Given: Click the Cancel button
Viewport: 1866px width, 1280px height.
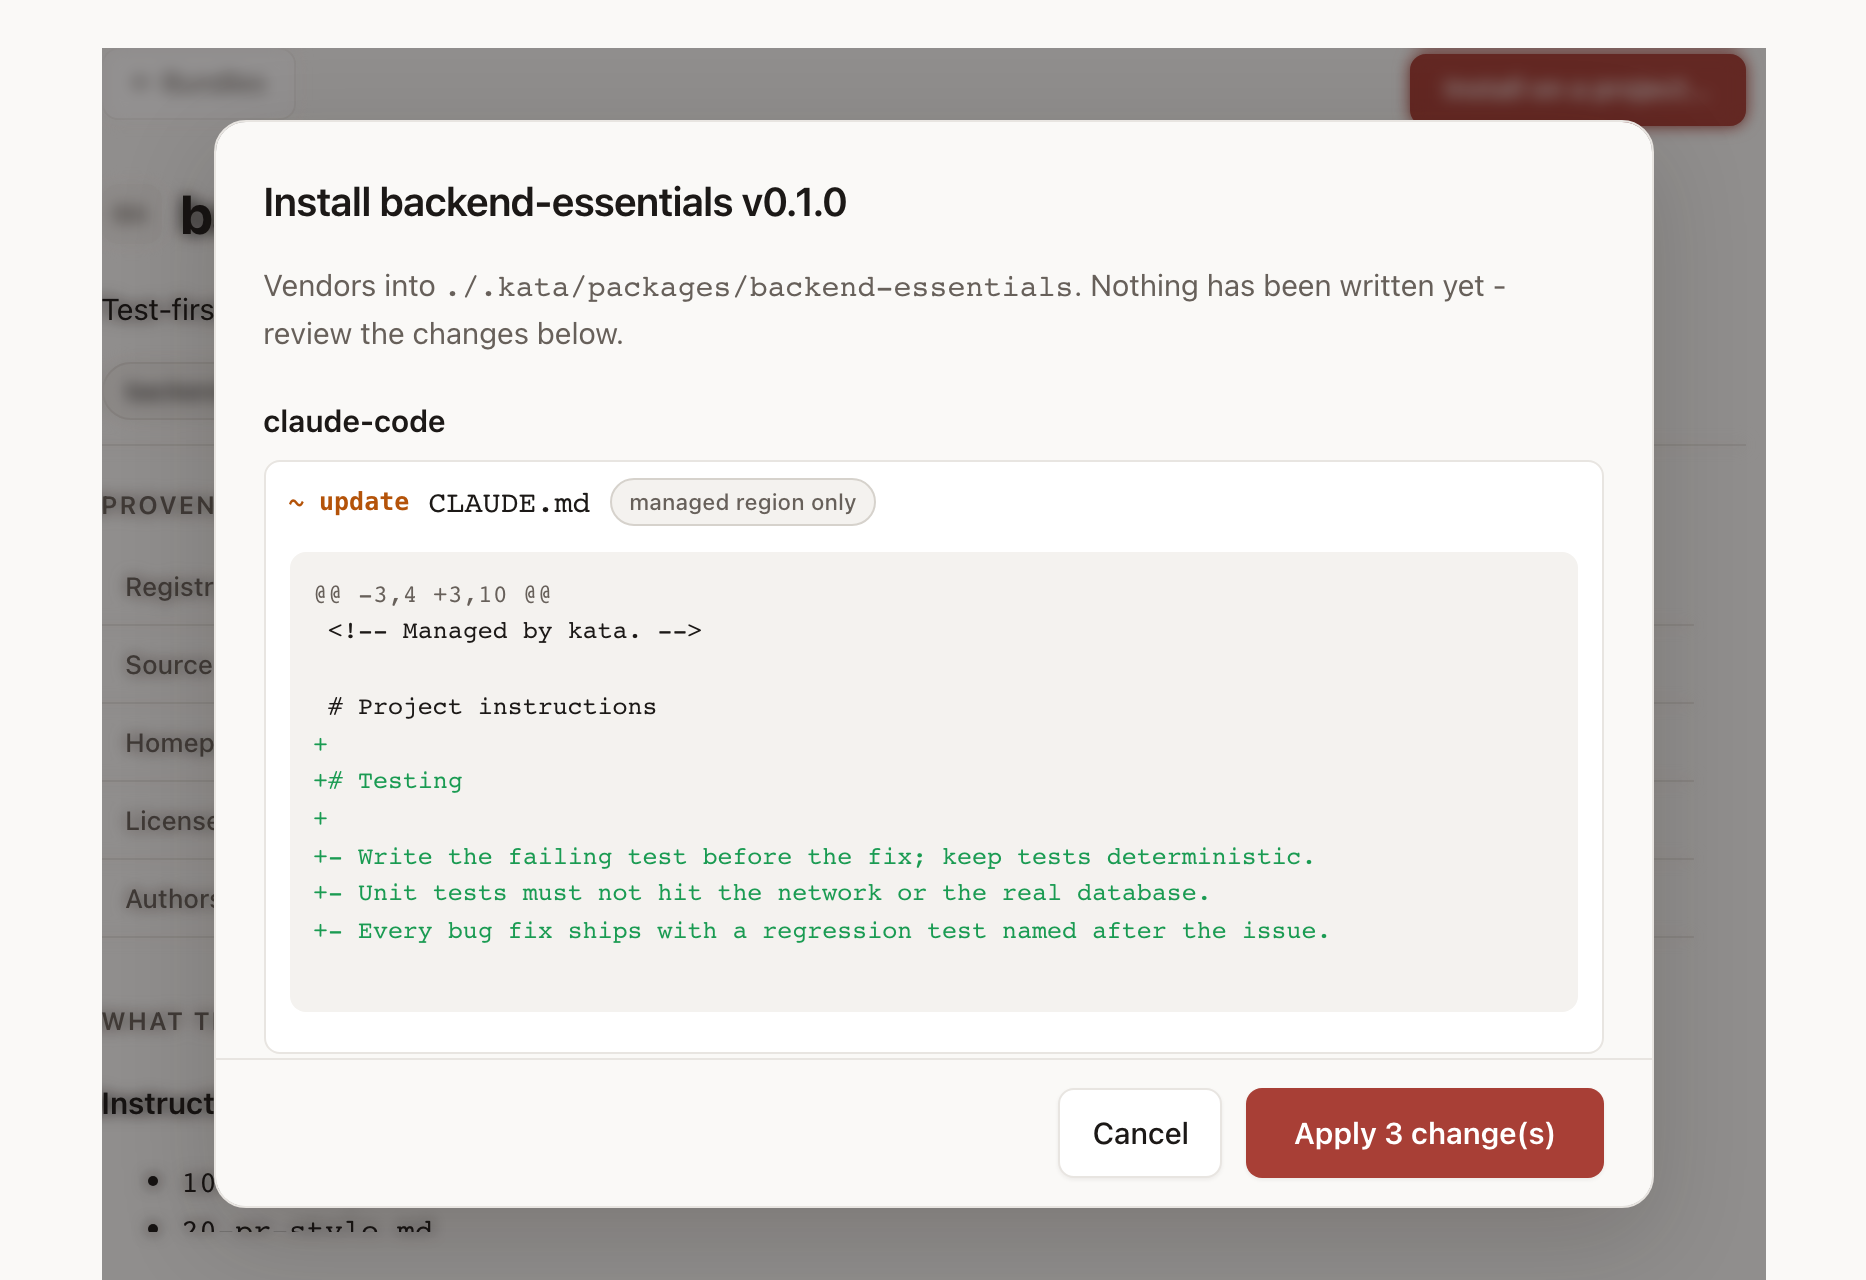Looking at the screenshot, I should point(1140,1133).
